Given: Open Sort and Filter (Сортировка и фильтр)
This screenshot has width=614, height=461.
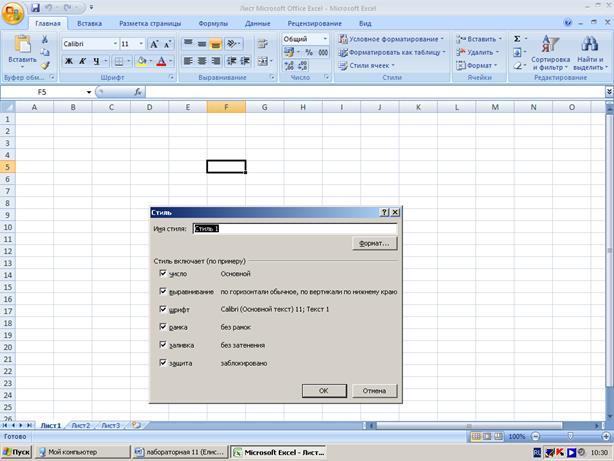Looking at the screenshot, I should 550,53.
